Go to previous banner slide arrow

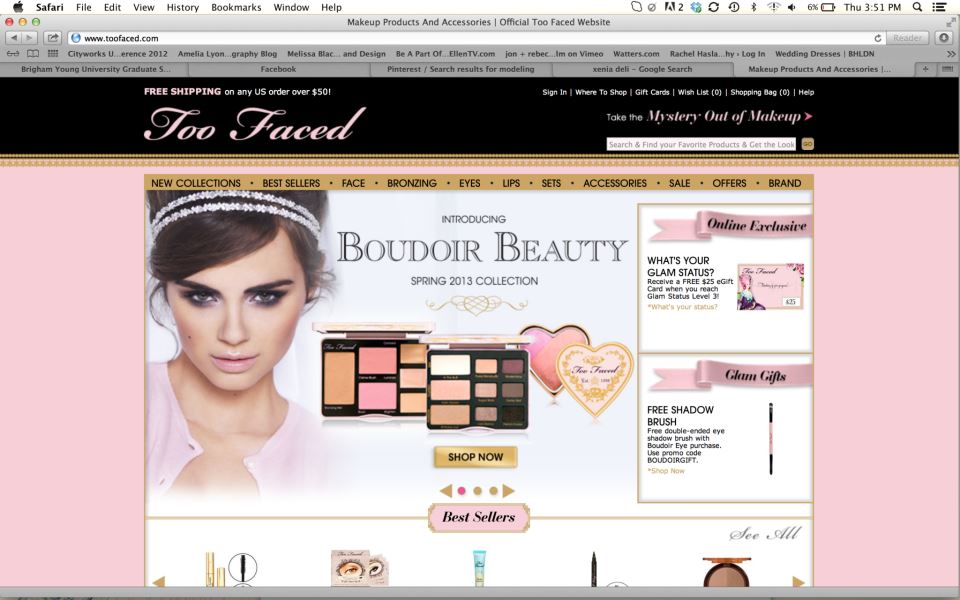pos(446,490)
